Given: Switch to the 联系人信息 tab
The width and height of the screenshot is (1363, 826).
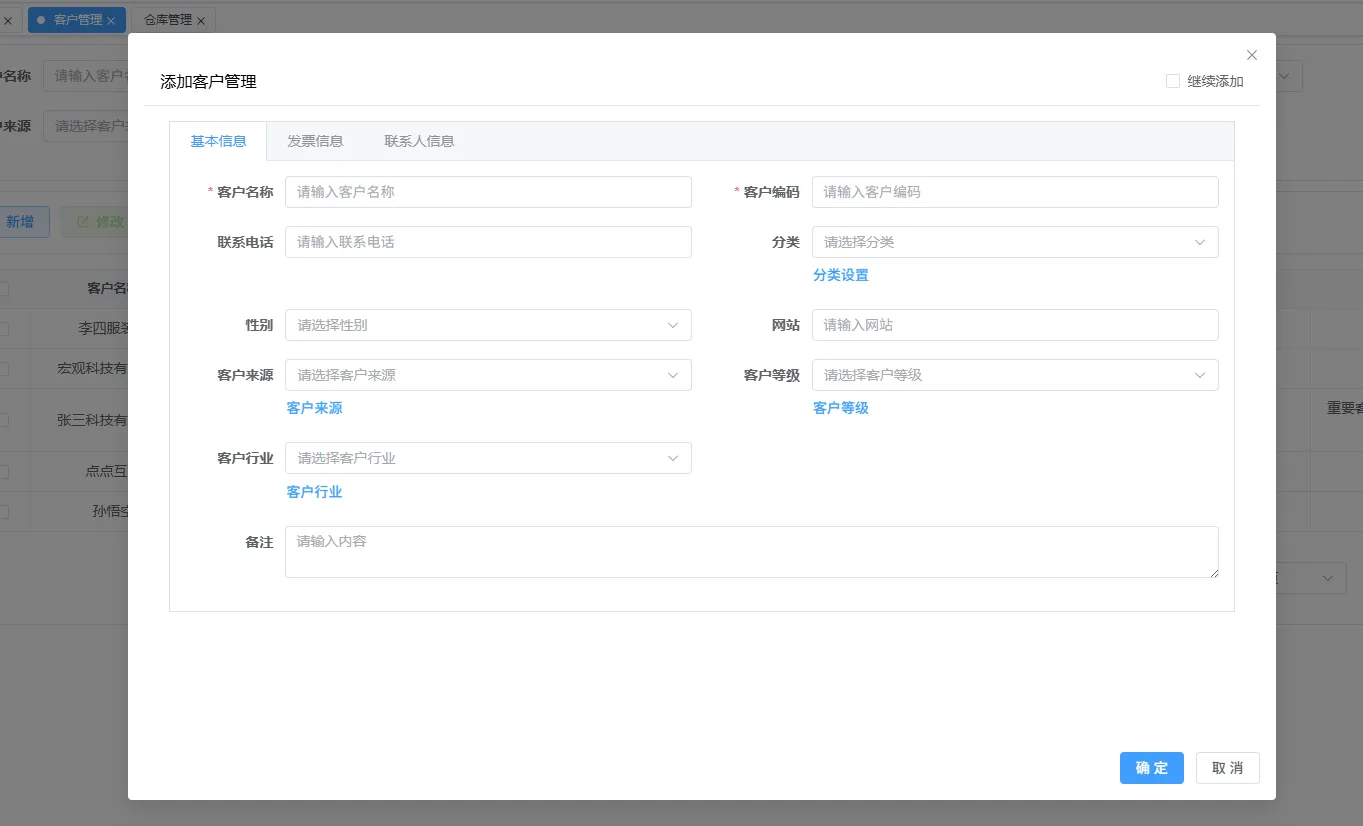Looking at the screenshot, I should click(419, 141).
